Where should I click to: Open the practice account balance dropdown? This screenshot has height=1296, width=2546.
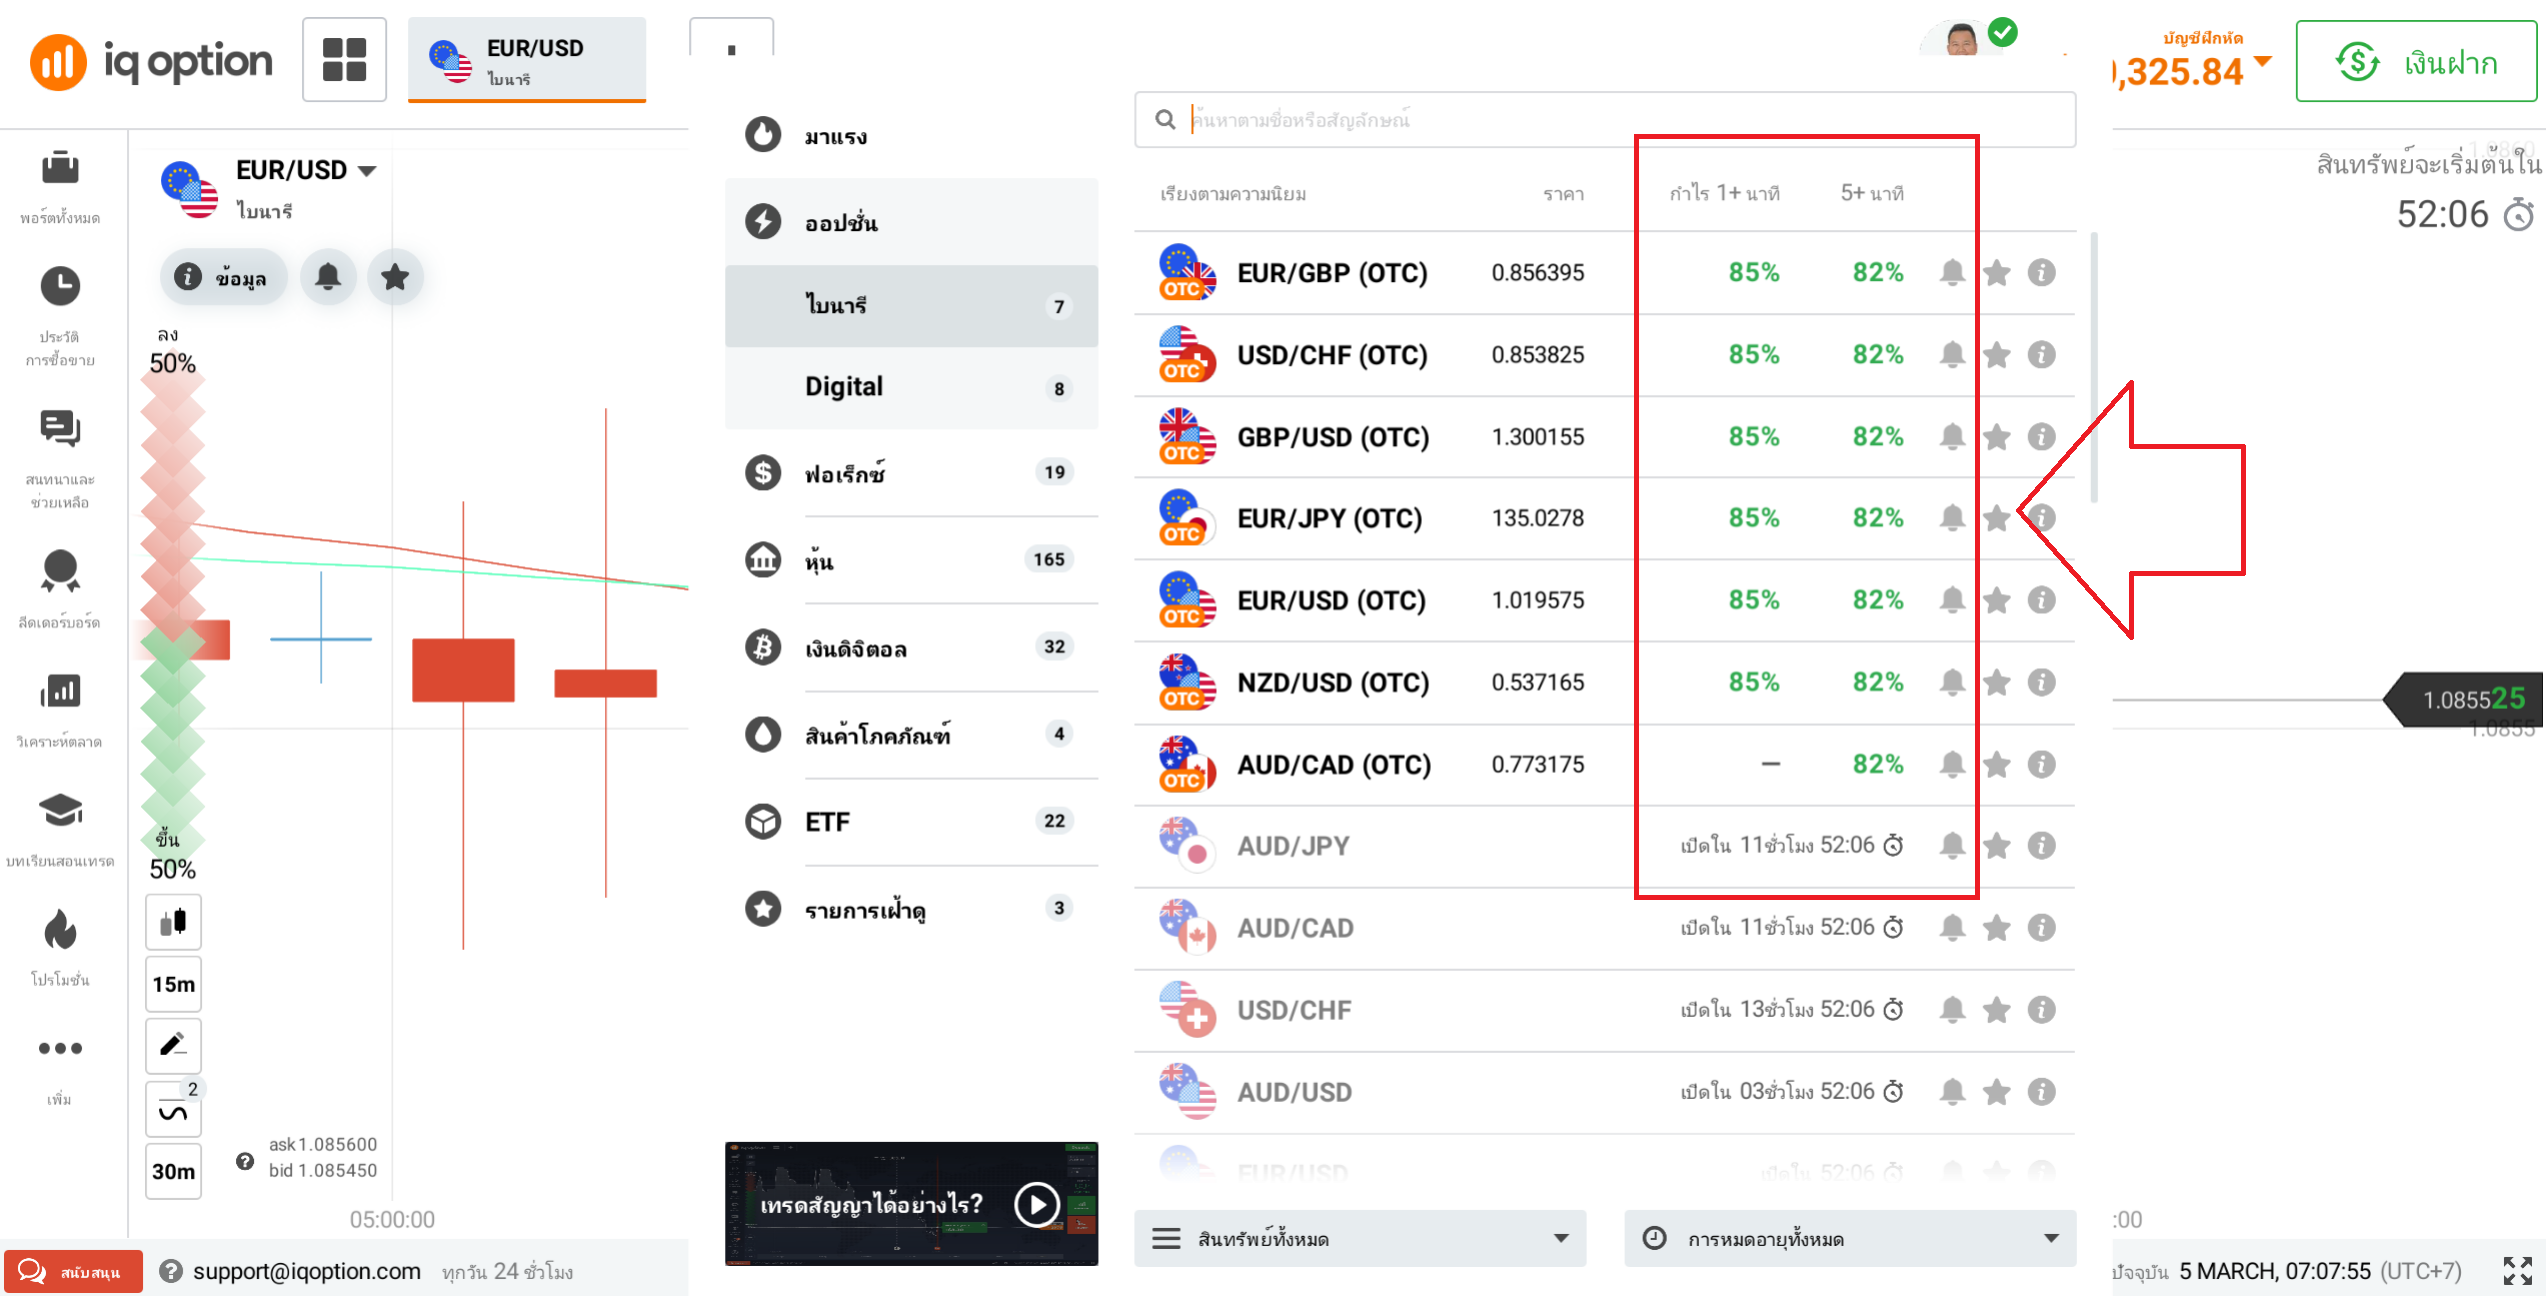point(2264,60)
